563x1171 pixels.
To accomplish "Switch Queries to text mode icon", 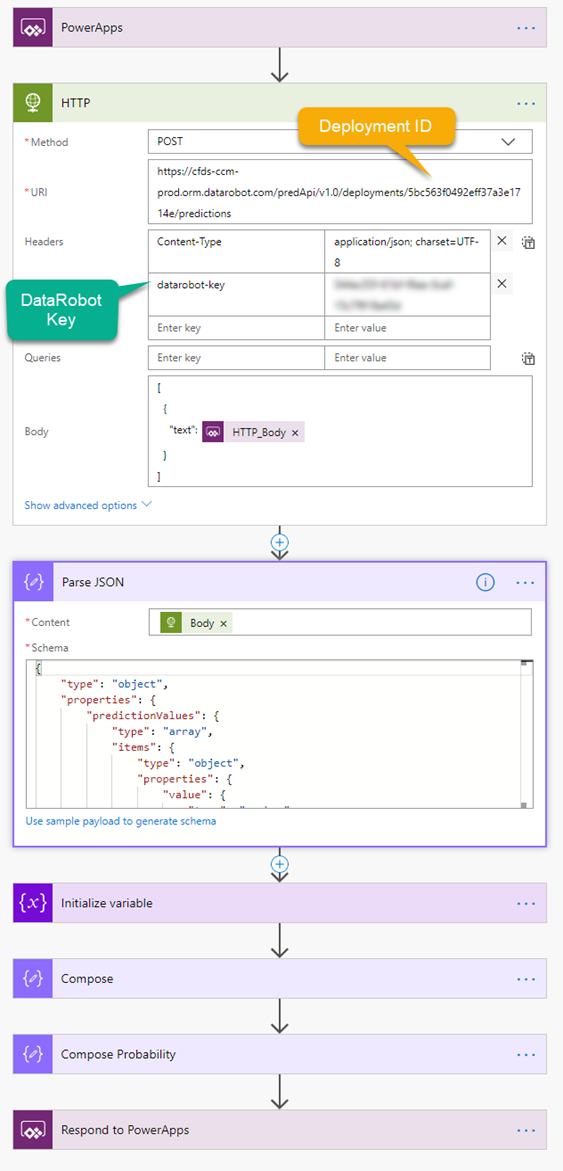I will tap(528, 358).
